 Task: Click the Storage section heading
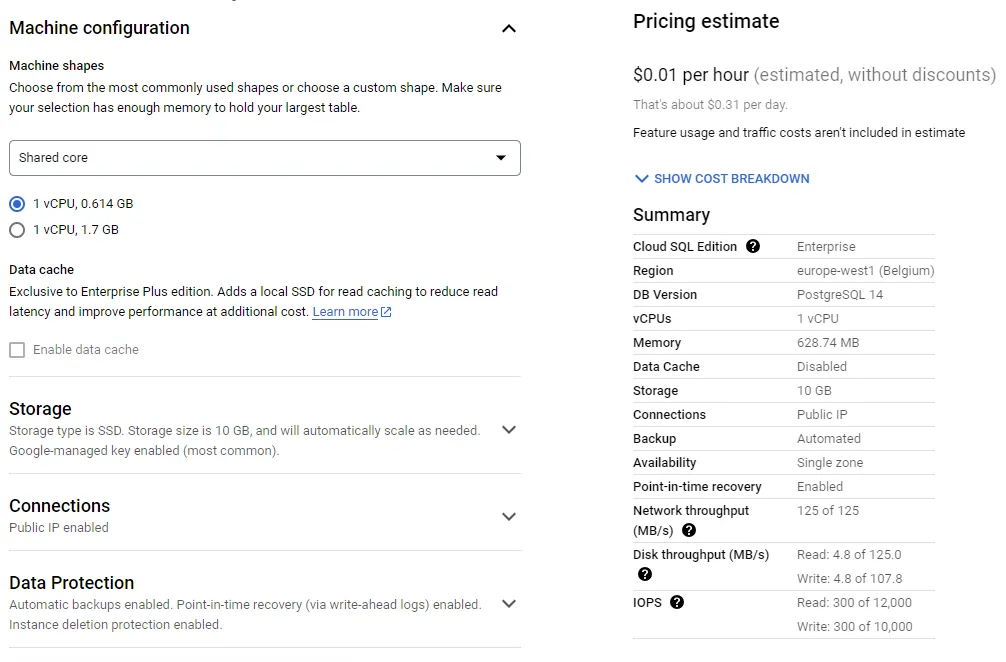pos(40,409)
